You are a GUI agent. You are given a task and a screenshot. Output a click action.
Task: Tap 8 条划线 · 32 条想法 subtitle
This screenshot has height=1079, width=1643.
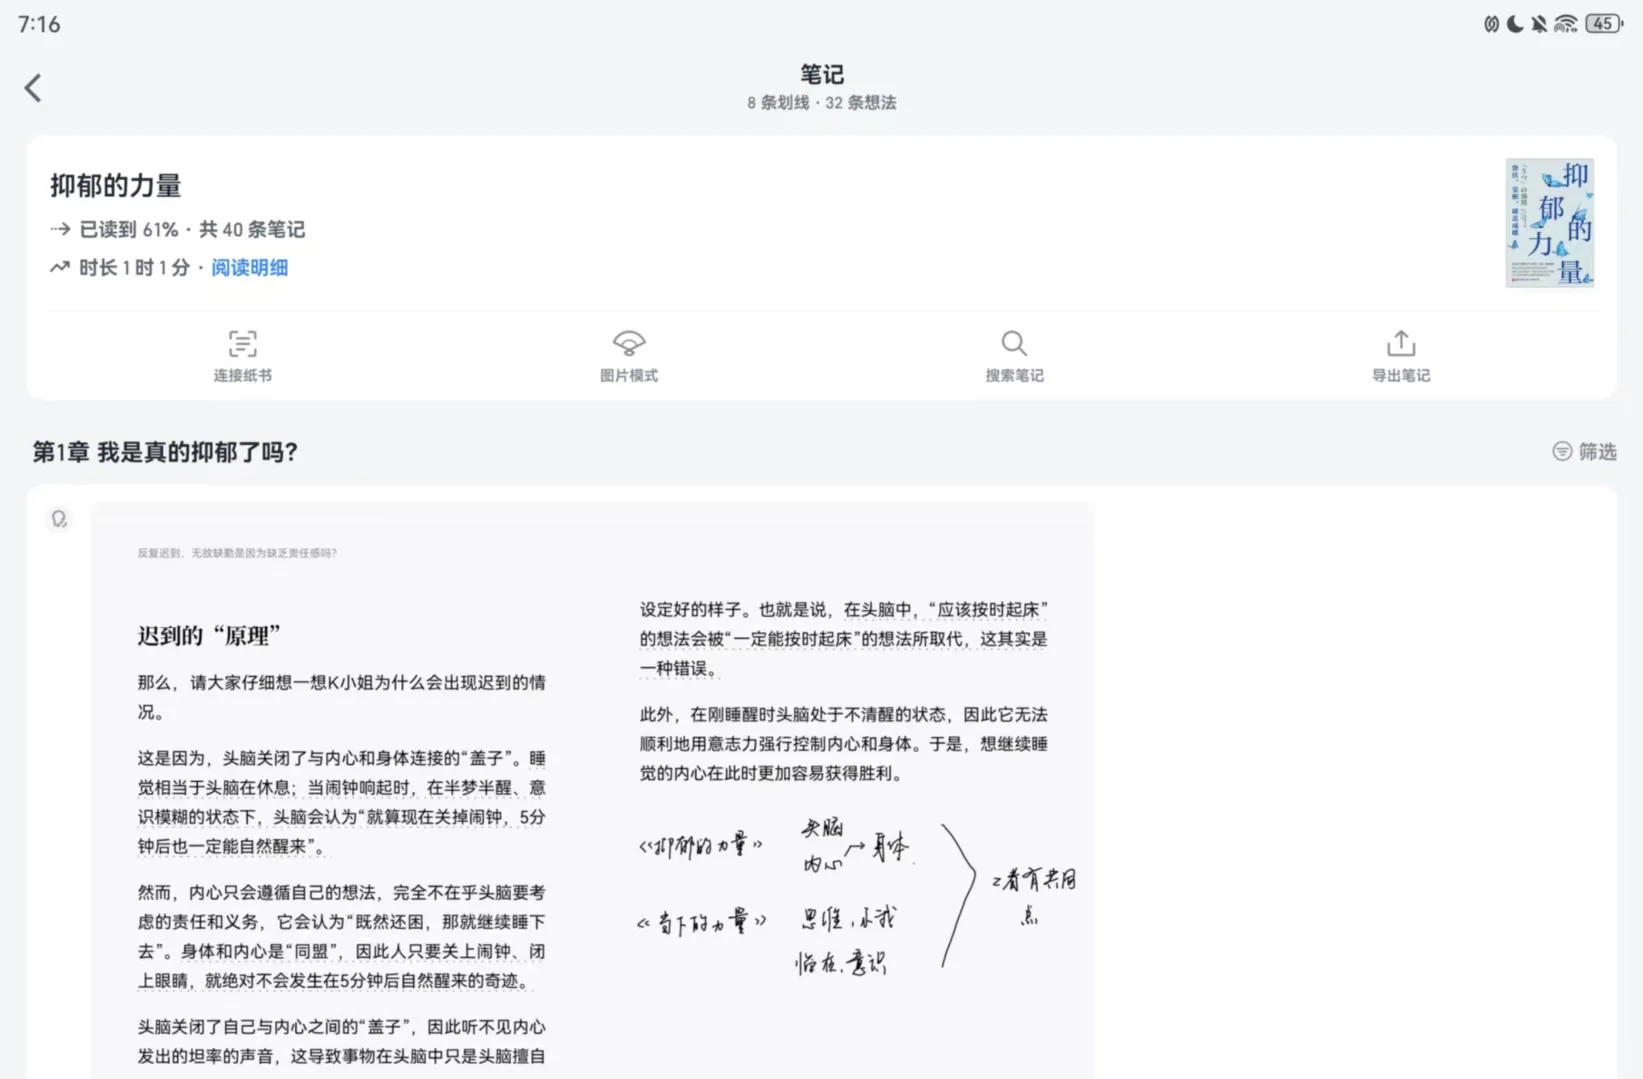[821, 103]
